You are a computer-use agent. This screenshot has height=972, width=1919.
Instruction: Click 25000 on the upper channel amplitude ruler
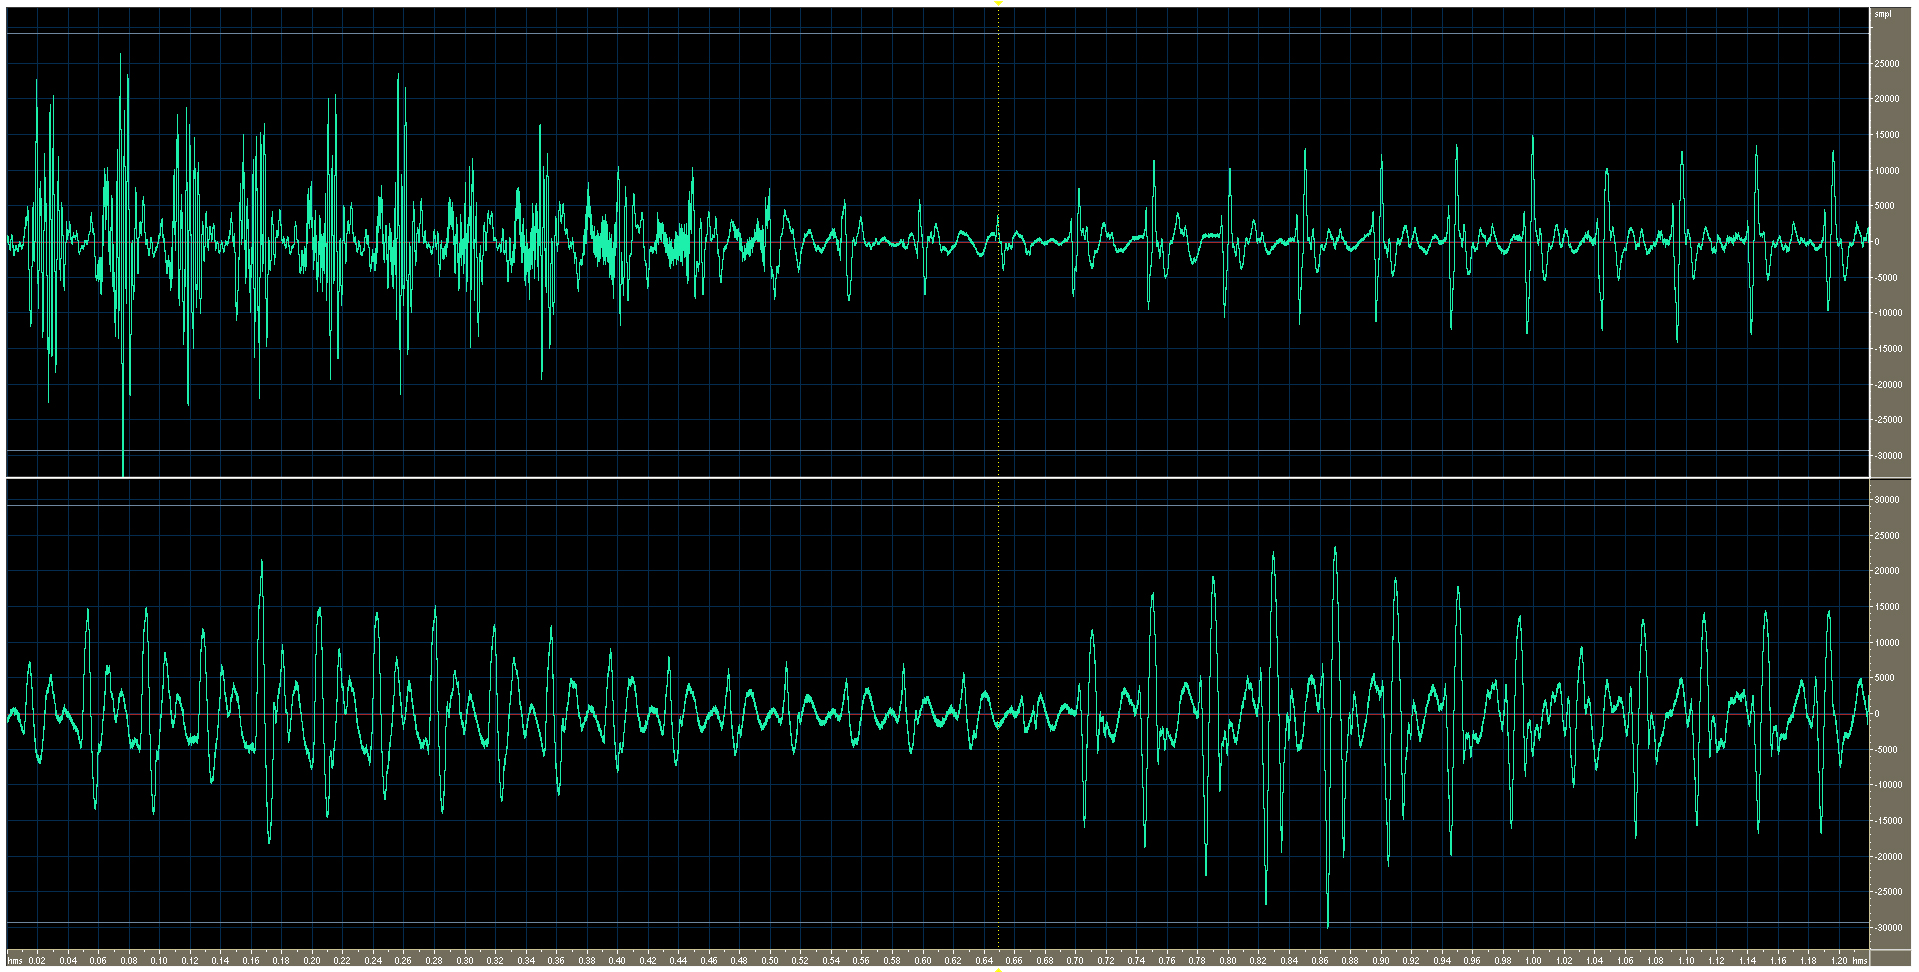point(1886,64)
